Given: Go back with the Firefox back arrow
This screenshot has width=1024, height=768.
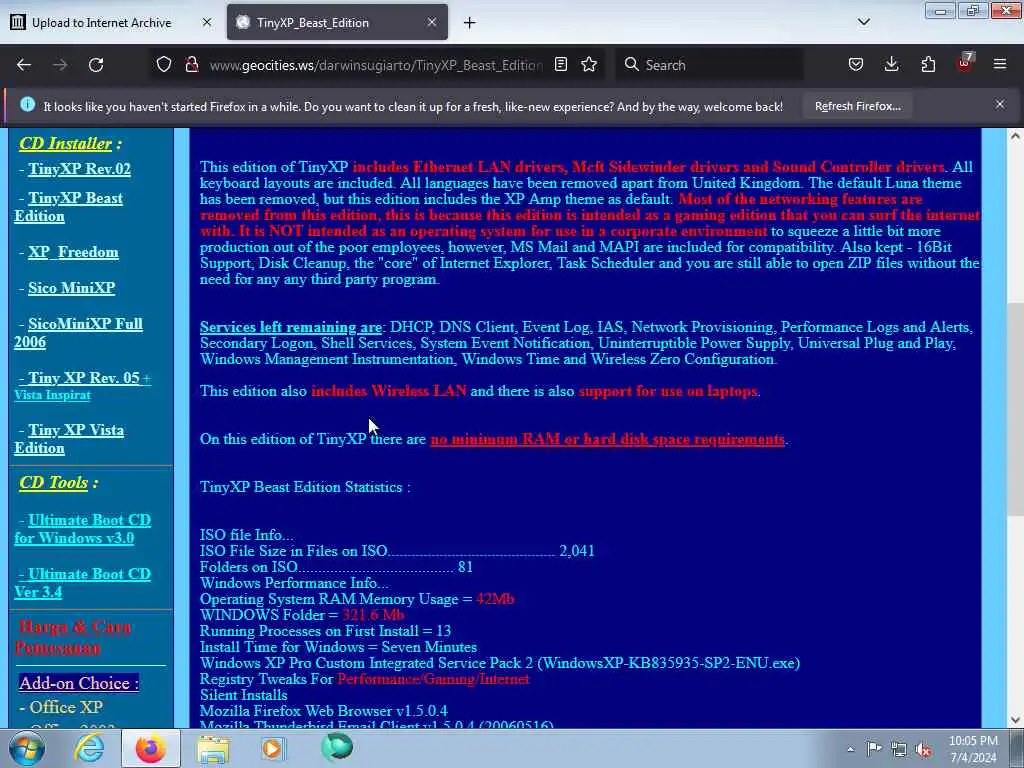Looking at the screenshot, I should [24, 65].
